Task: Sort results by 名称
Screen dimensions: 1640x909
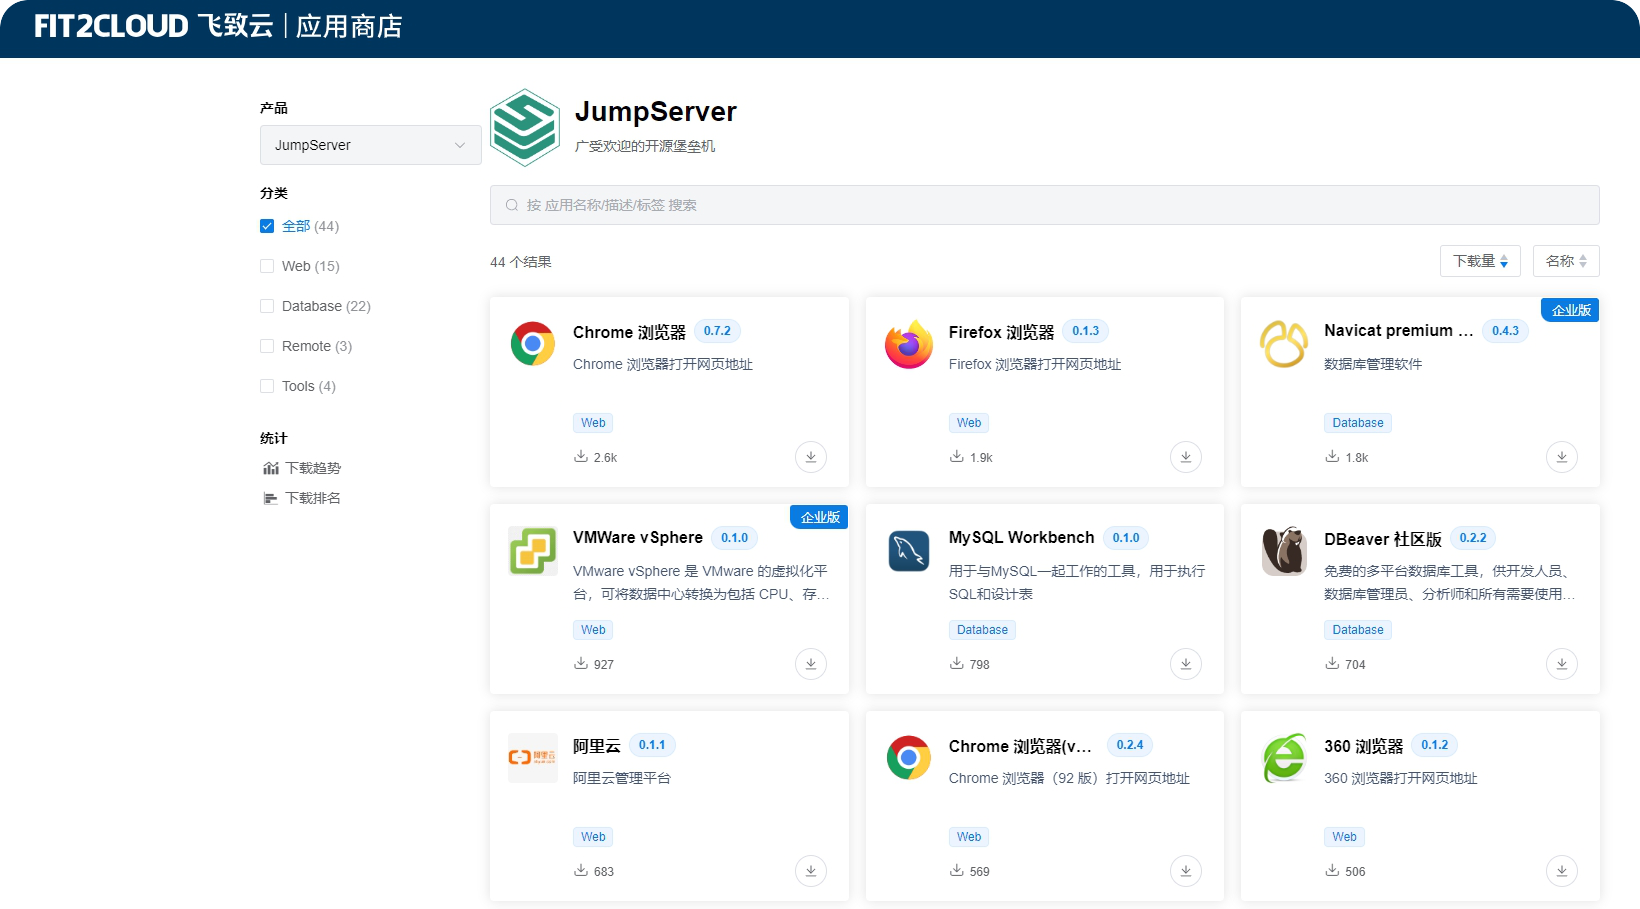Action: click(x=1564, y=261)
